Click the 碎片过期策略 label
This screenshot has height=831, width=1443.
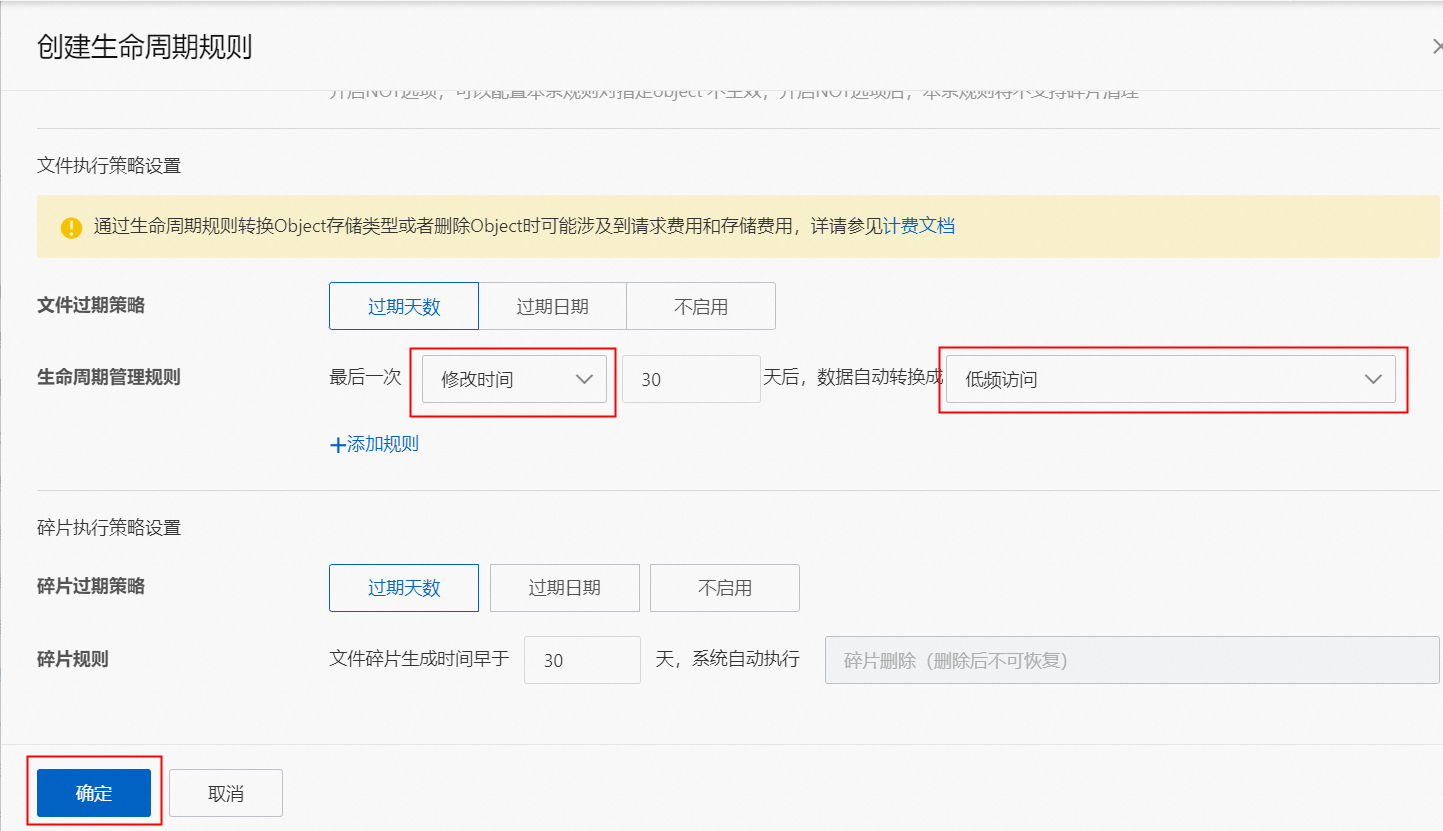91,587
